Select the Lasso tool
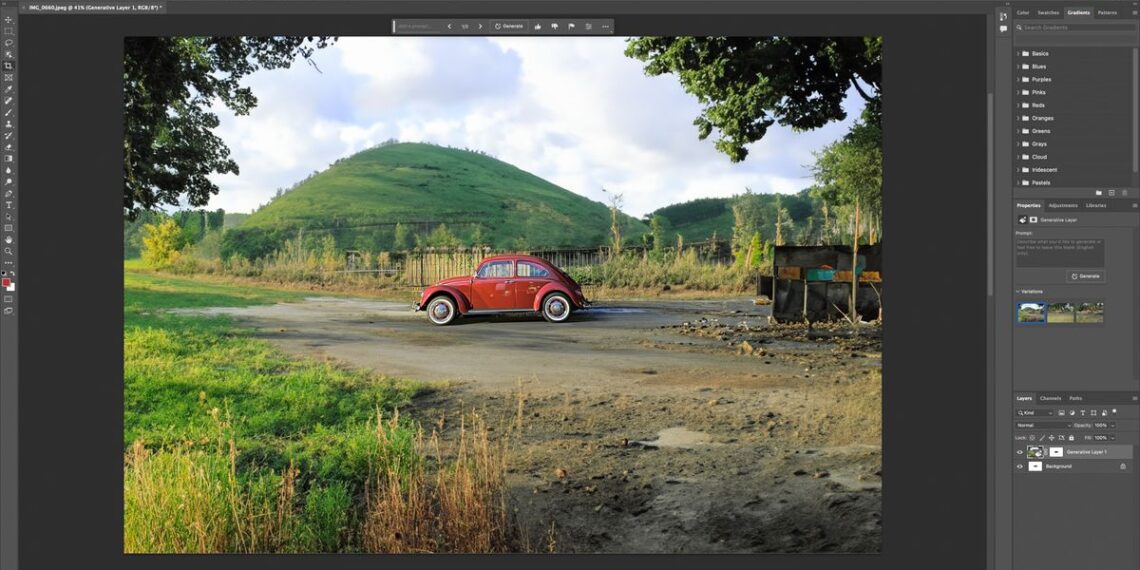Image resolution: width=1140 pixels, height=570 pixels. (9, 42)
